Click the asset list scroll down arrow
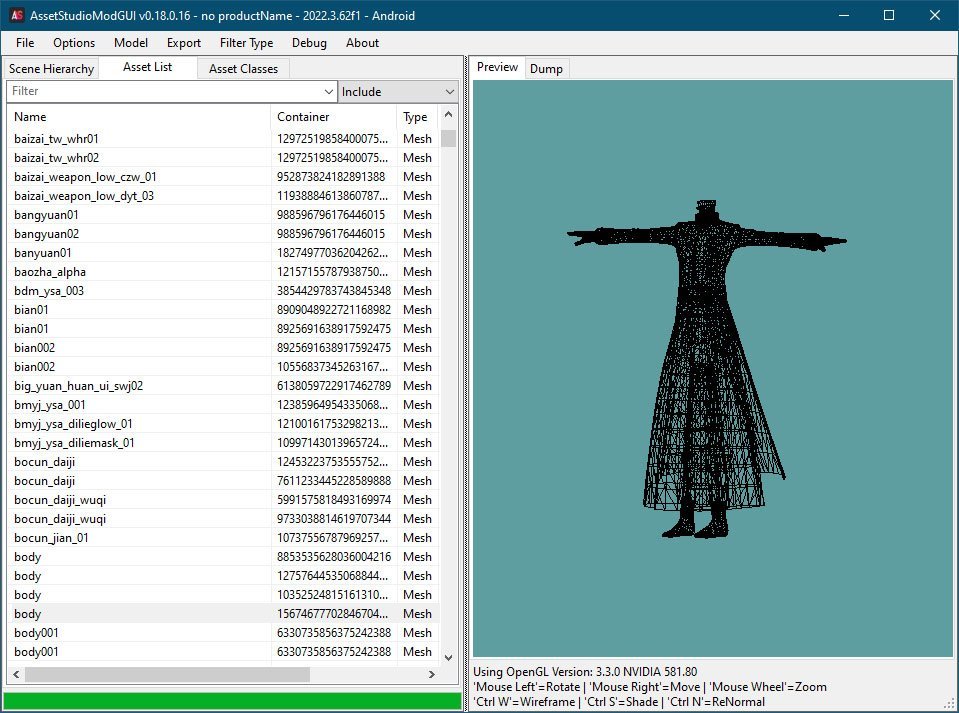Image resolution: width=959 pixels, height=713 pixels. tap(449, 656)
